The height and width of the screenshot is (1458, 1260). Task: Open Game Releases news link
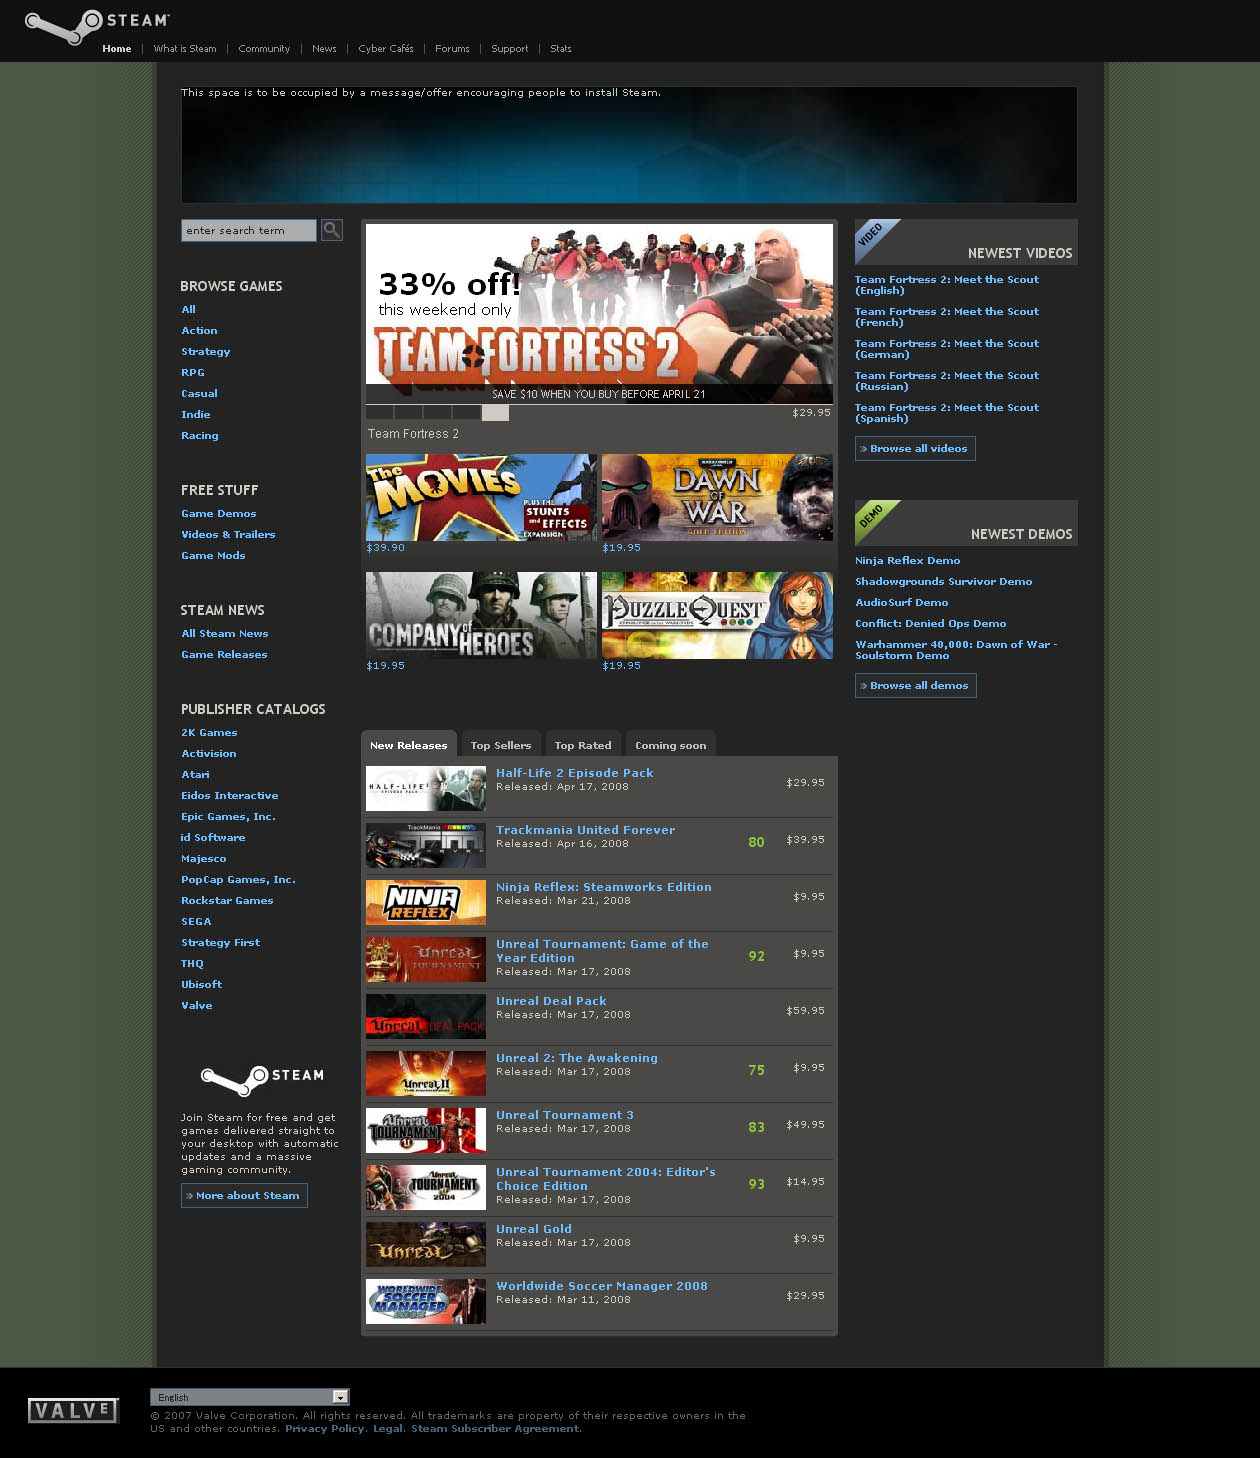coord(224,655)
